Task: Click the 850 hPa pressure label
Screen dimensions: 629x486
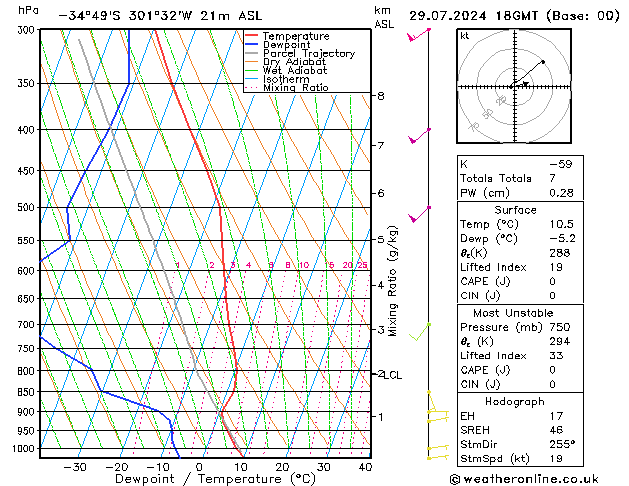Action: pyautogui.click(x=28, y=392)
